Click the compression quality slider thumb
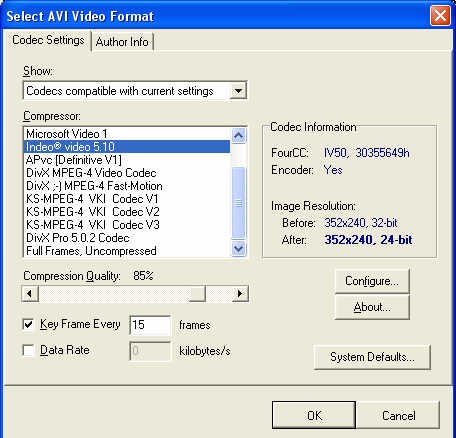The image size is (456, 438). [x=197, y=294]
